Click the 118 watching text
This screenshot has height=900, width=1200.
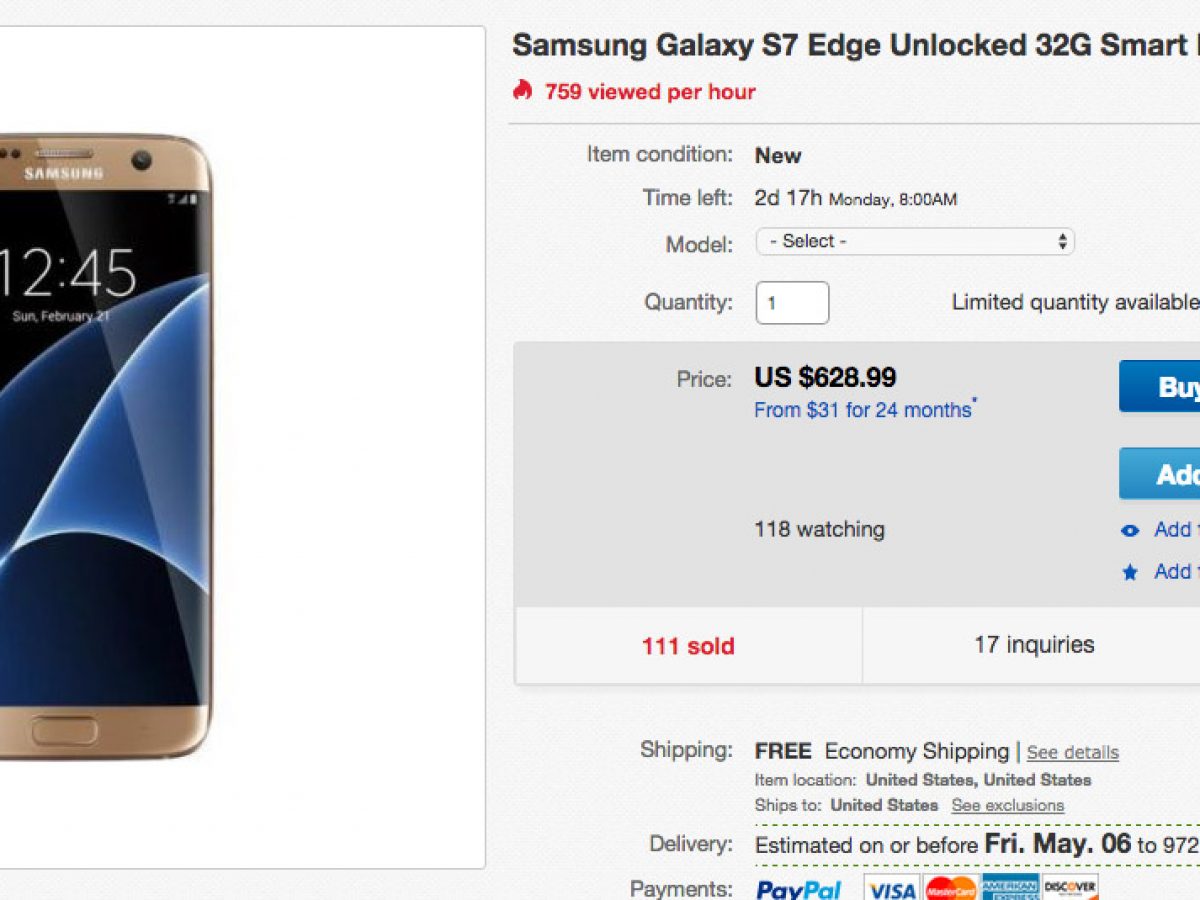819,529
